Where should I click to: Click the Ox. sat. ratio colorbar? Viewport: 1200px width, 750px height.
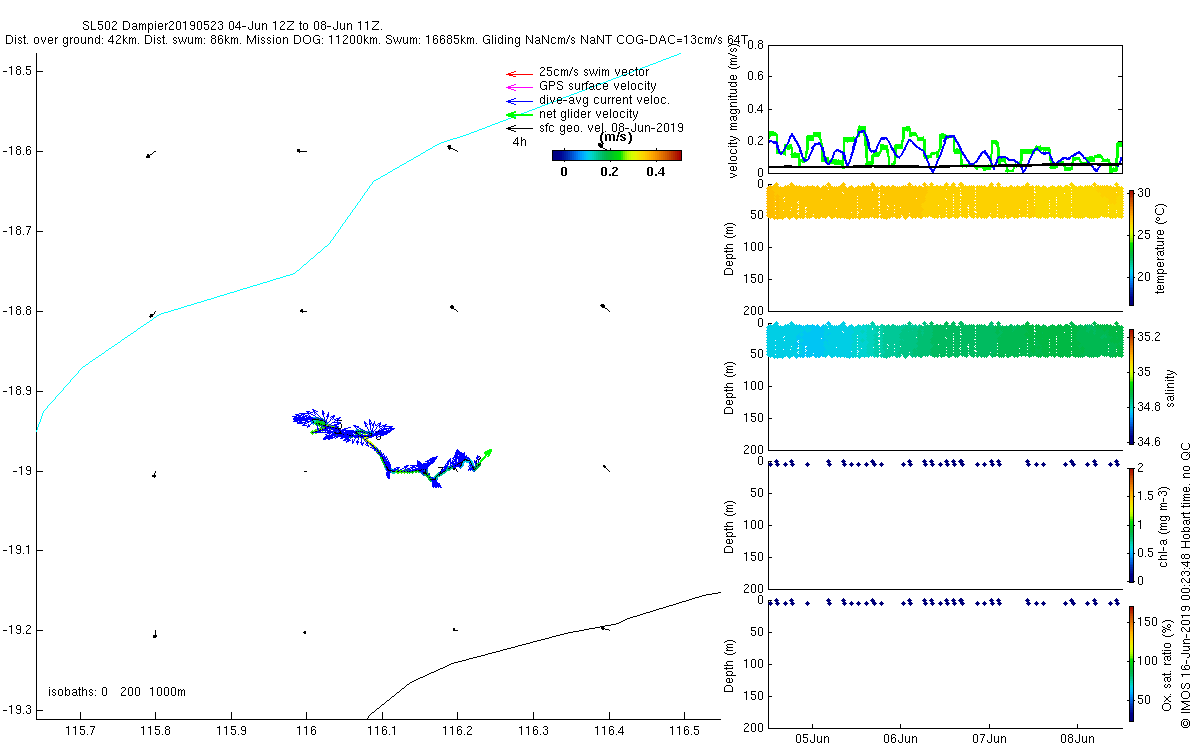(1131, 663)
